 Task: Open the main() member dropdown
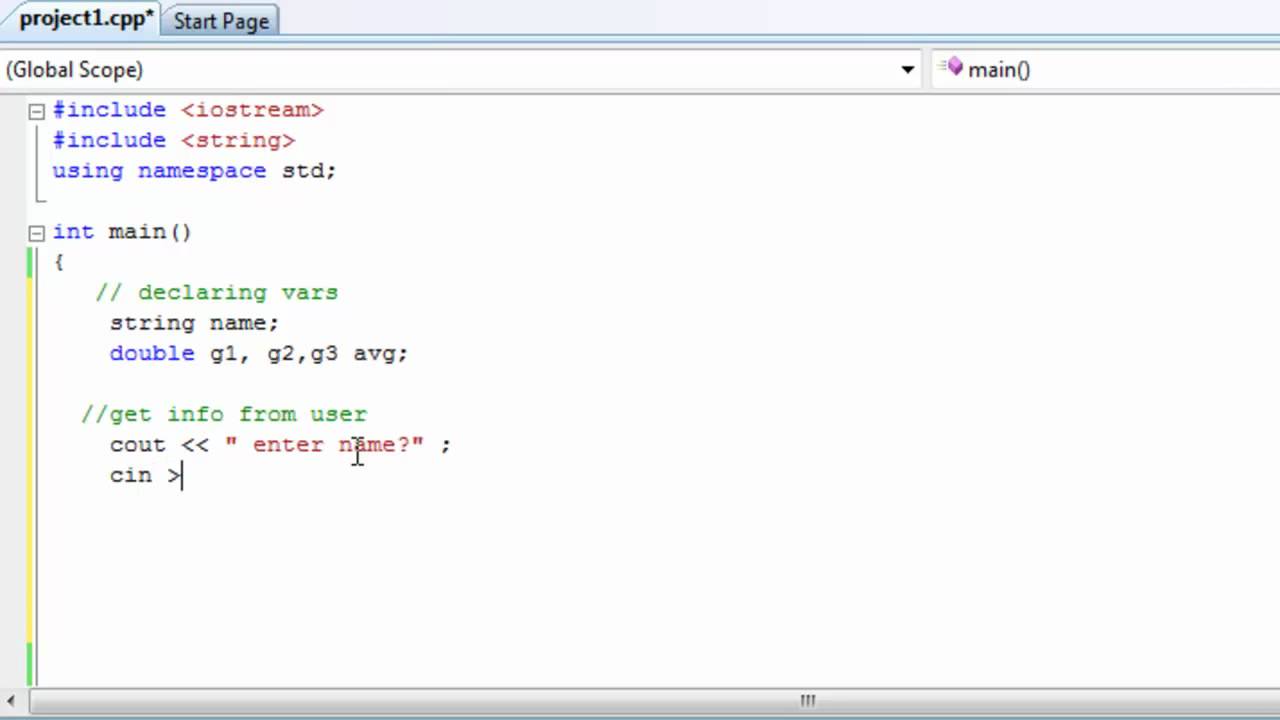coord(1105,70)
